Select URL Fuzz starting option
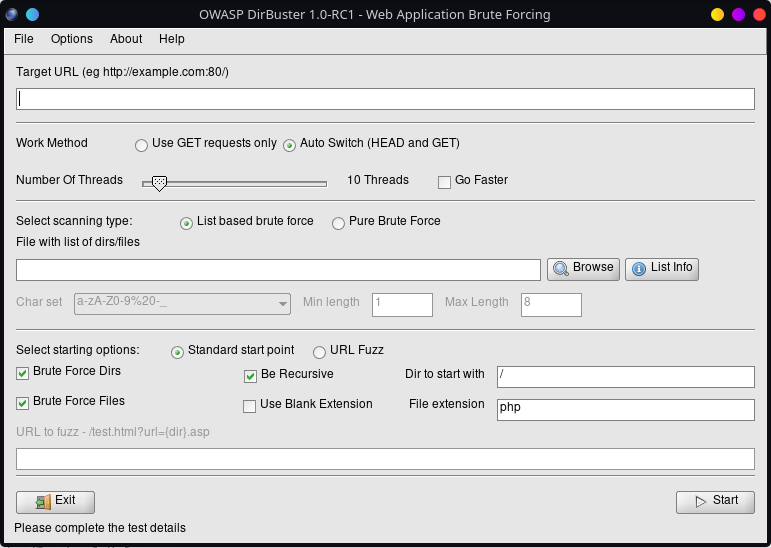The image size is (771, 548). point(320,352)
